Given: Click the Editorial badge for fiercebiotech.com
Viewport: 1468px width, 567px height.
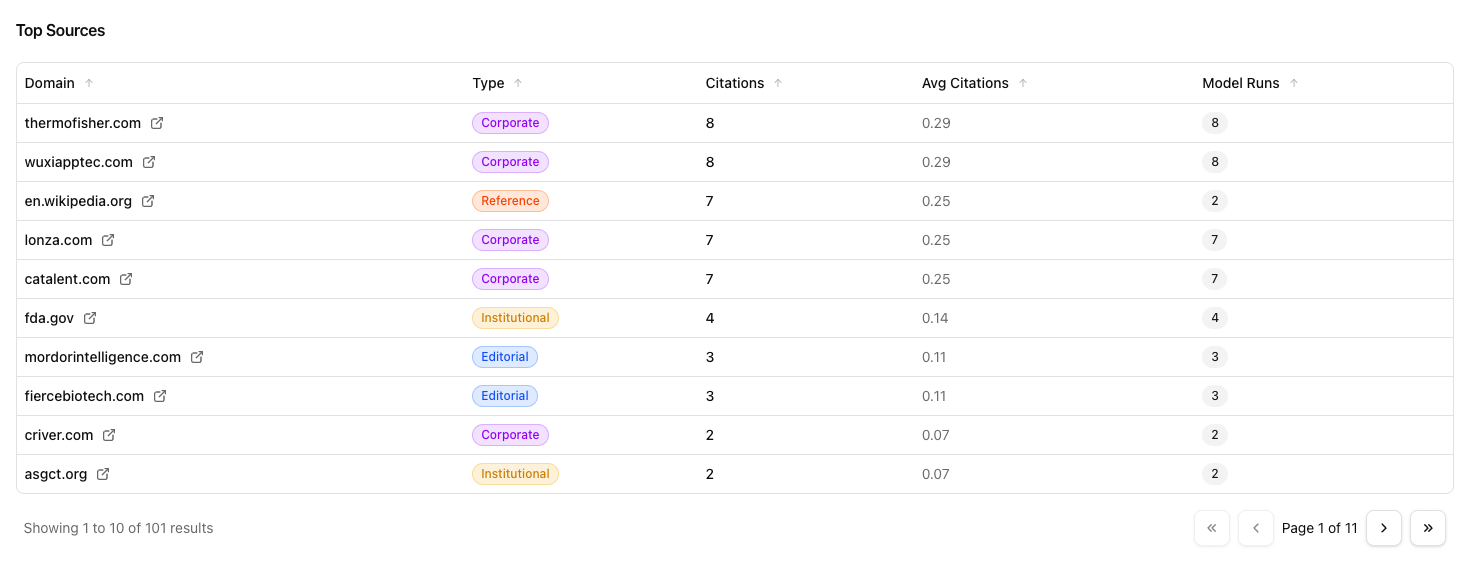Looking at the screenshot, I should [505, 396].
